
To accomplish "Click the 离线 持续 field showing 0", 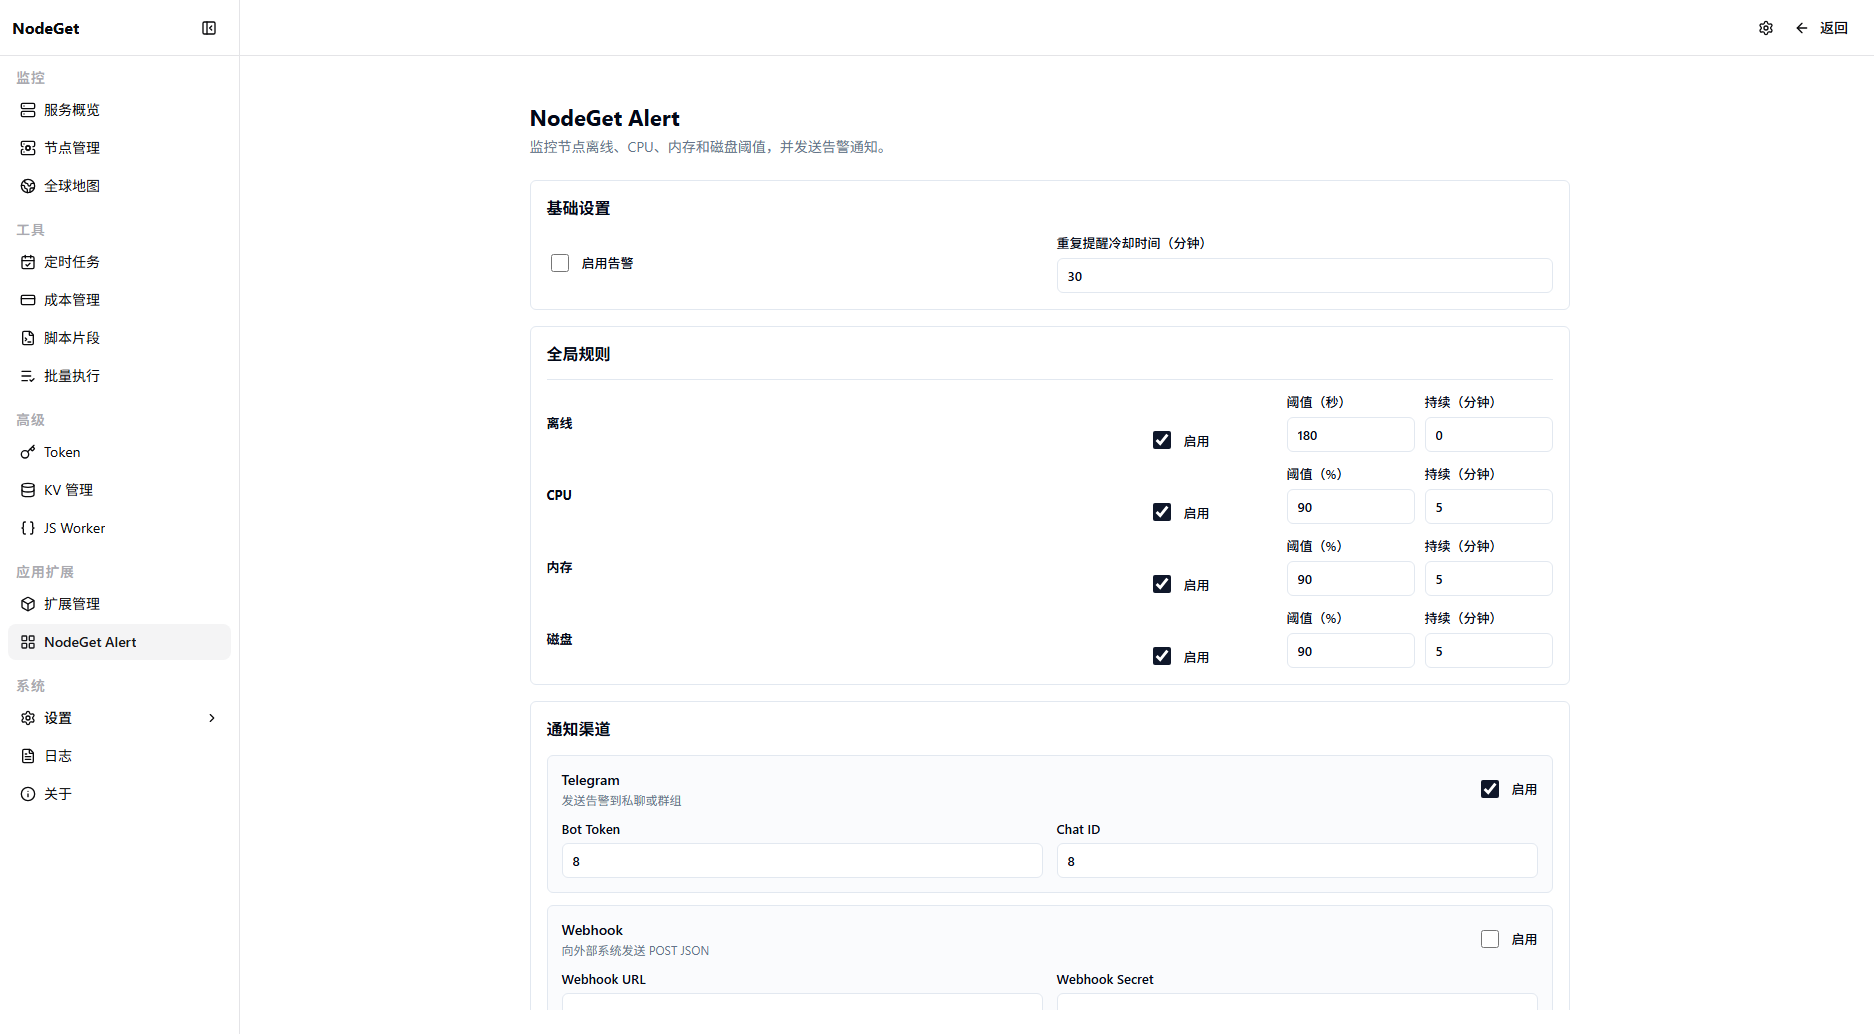I will (x=1488, y=435).
